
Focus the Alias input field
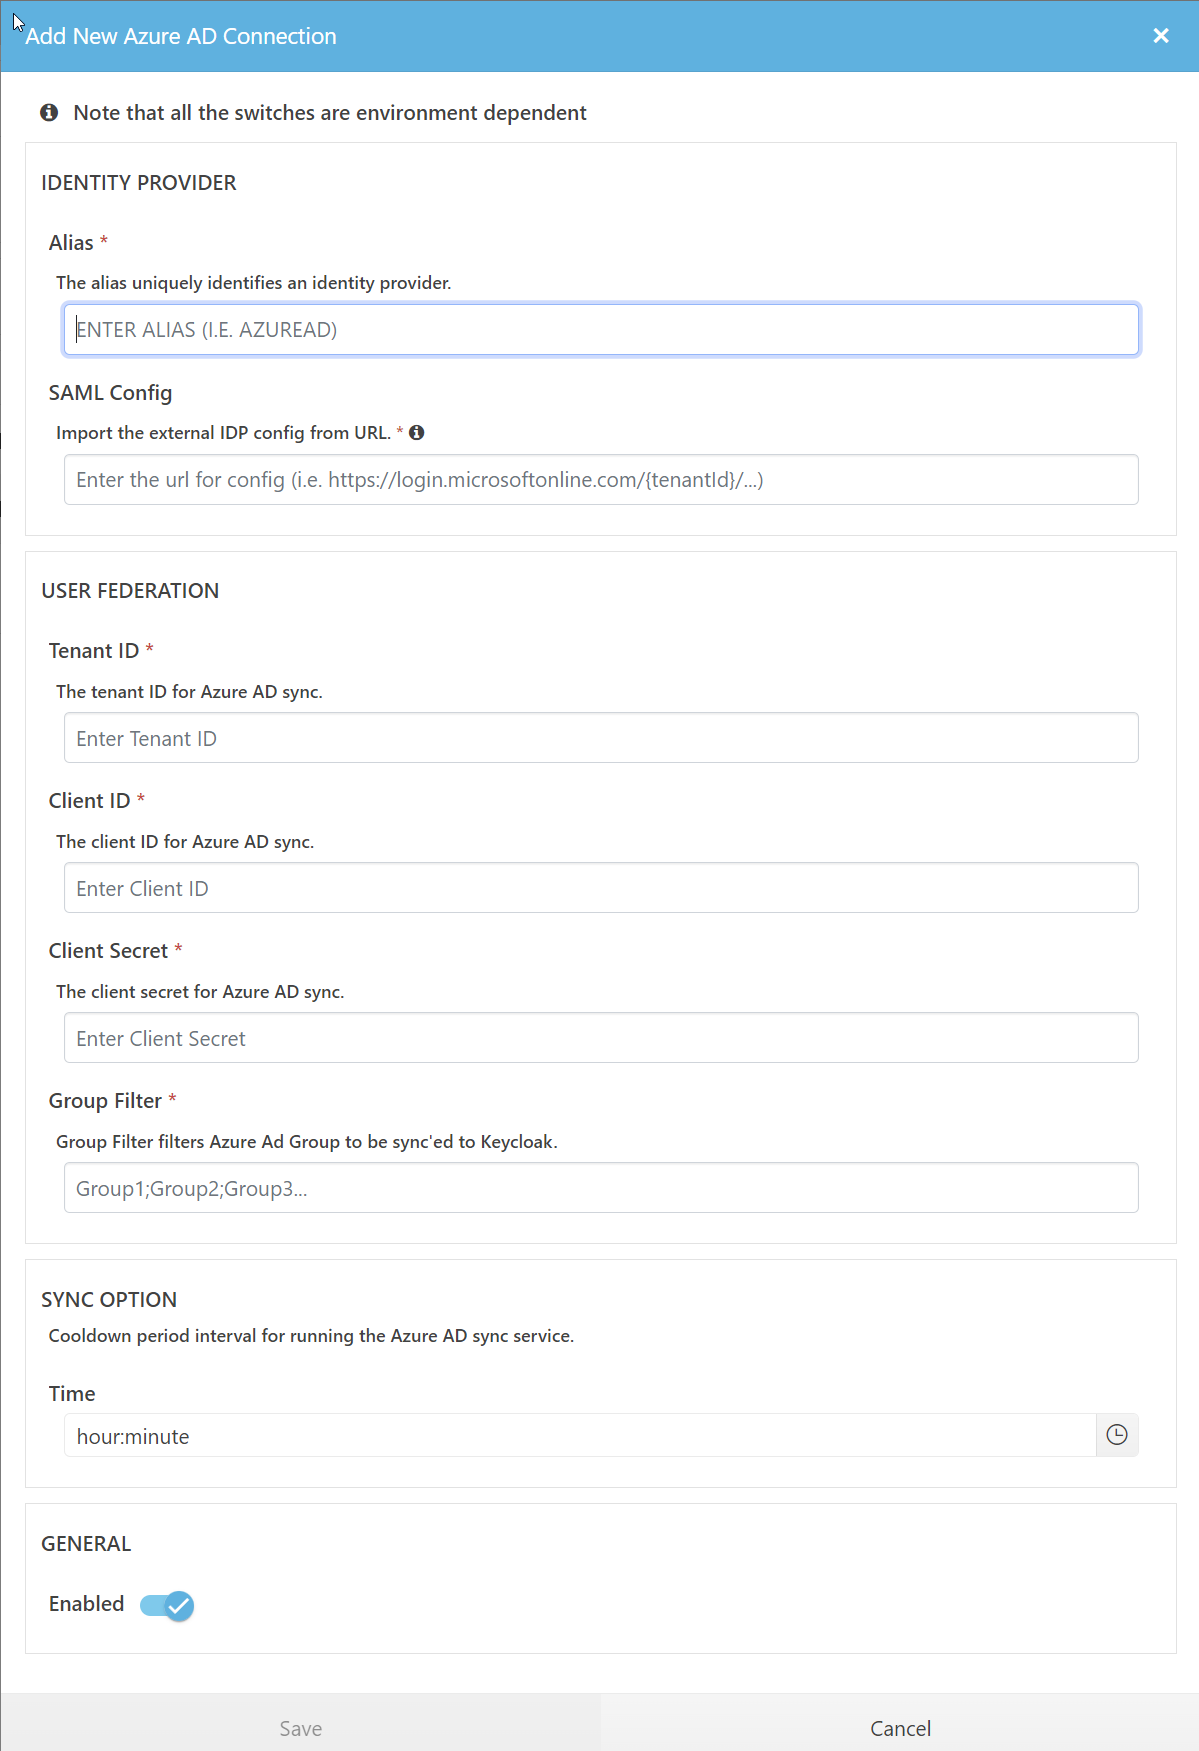[x=600, y=330]
